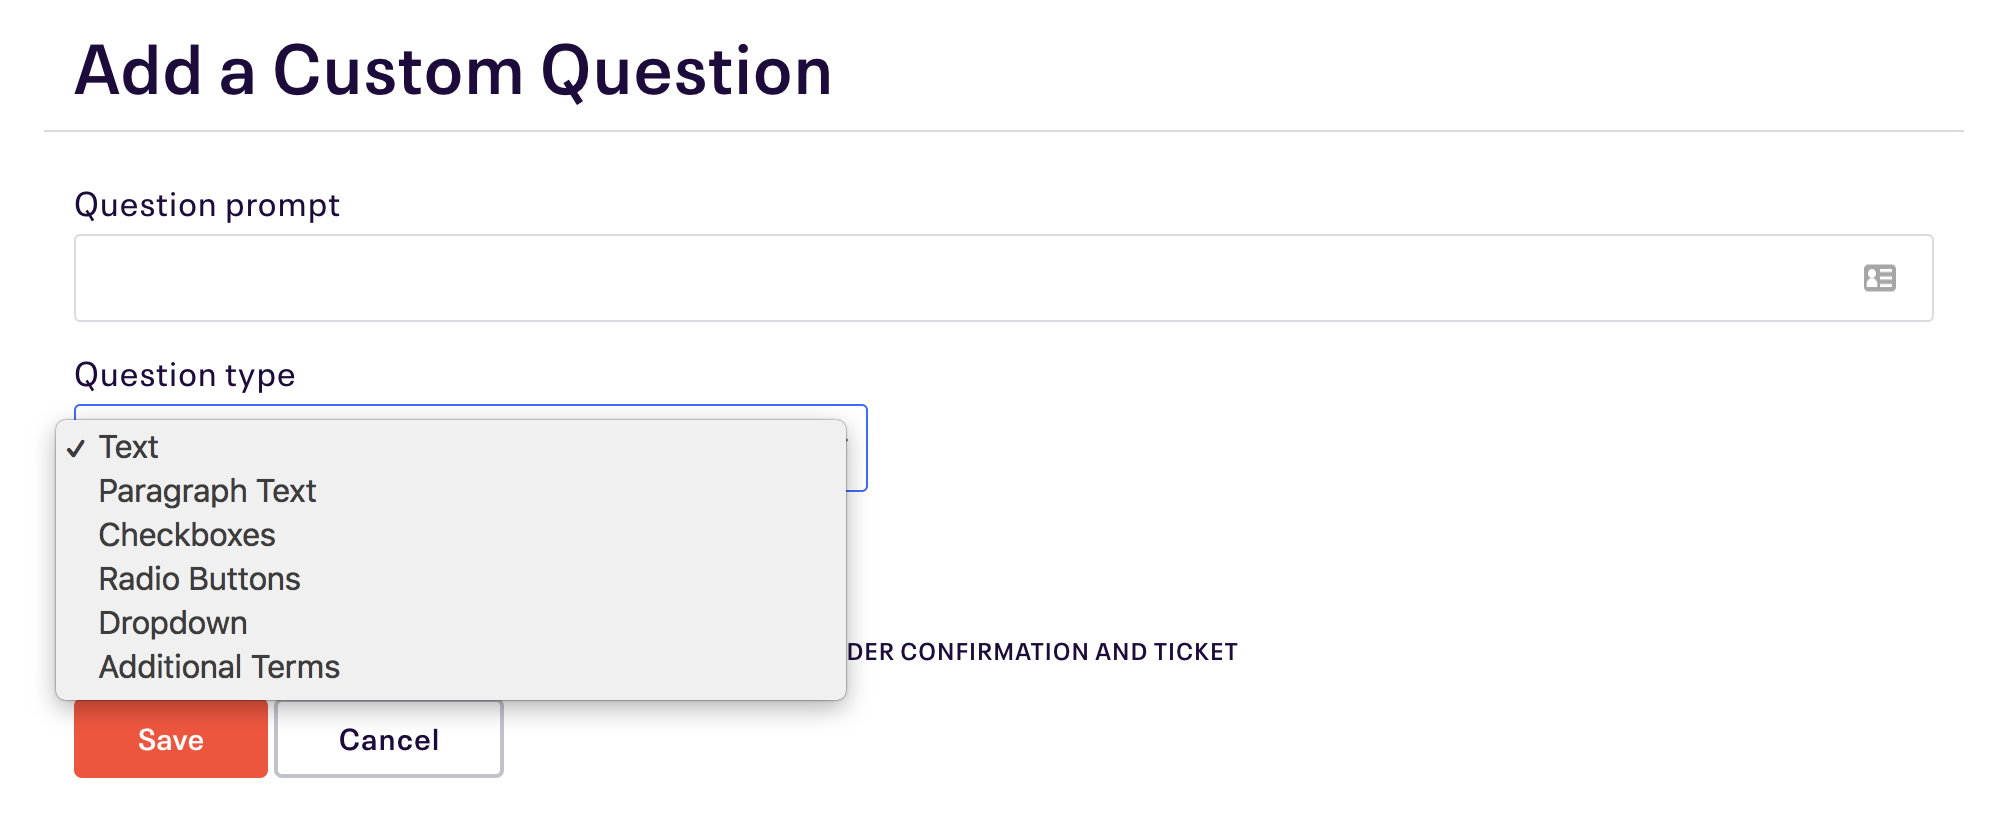Click the word TICKET in the partially hidden label
The width and height of the screenshot is (2002, 826).
(1196, 652)
